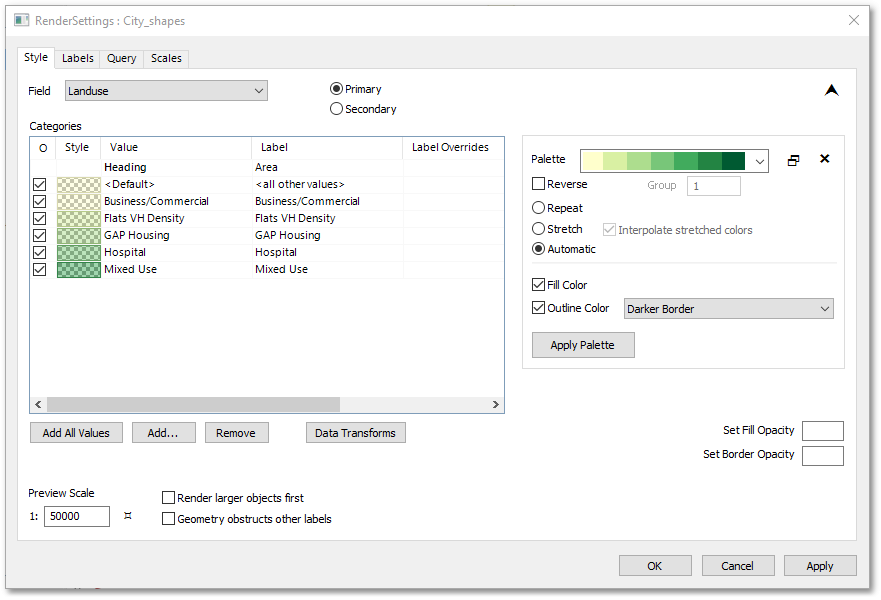The width and height of the screenshot is (881, 600).
Task: Click the Label Overrides column header
Action: coord(453,147)
